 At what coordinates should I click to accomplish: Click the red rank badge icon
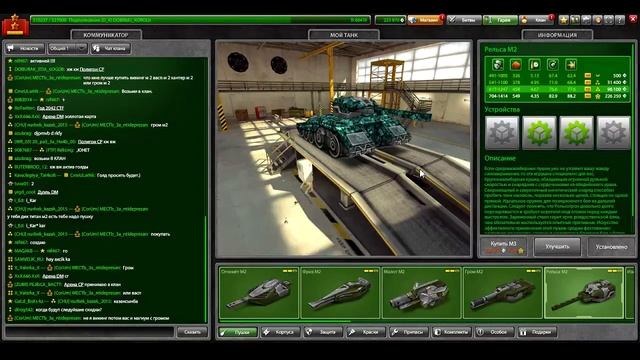[x=15, y=25]
